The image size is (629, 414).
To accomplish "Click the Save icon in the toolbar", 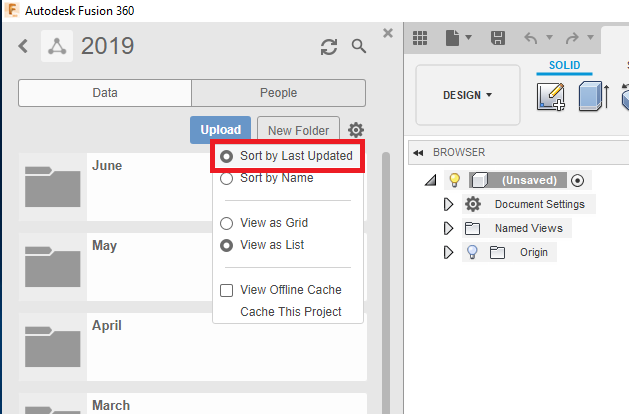I will point(498,38).
